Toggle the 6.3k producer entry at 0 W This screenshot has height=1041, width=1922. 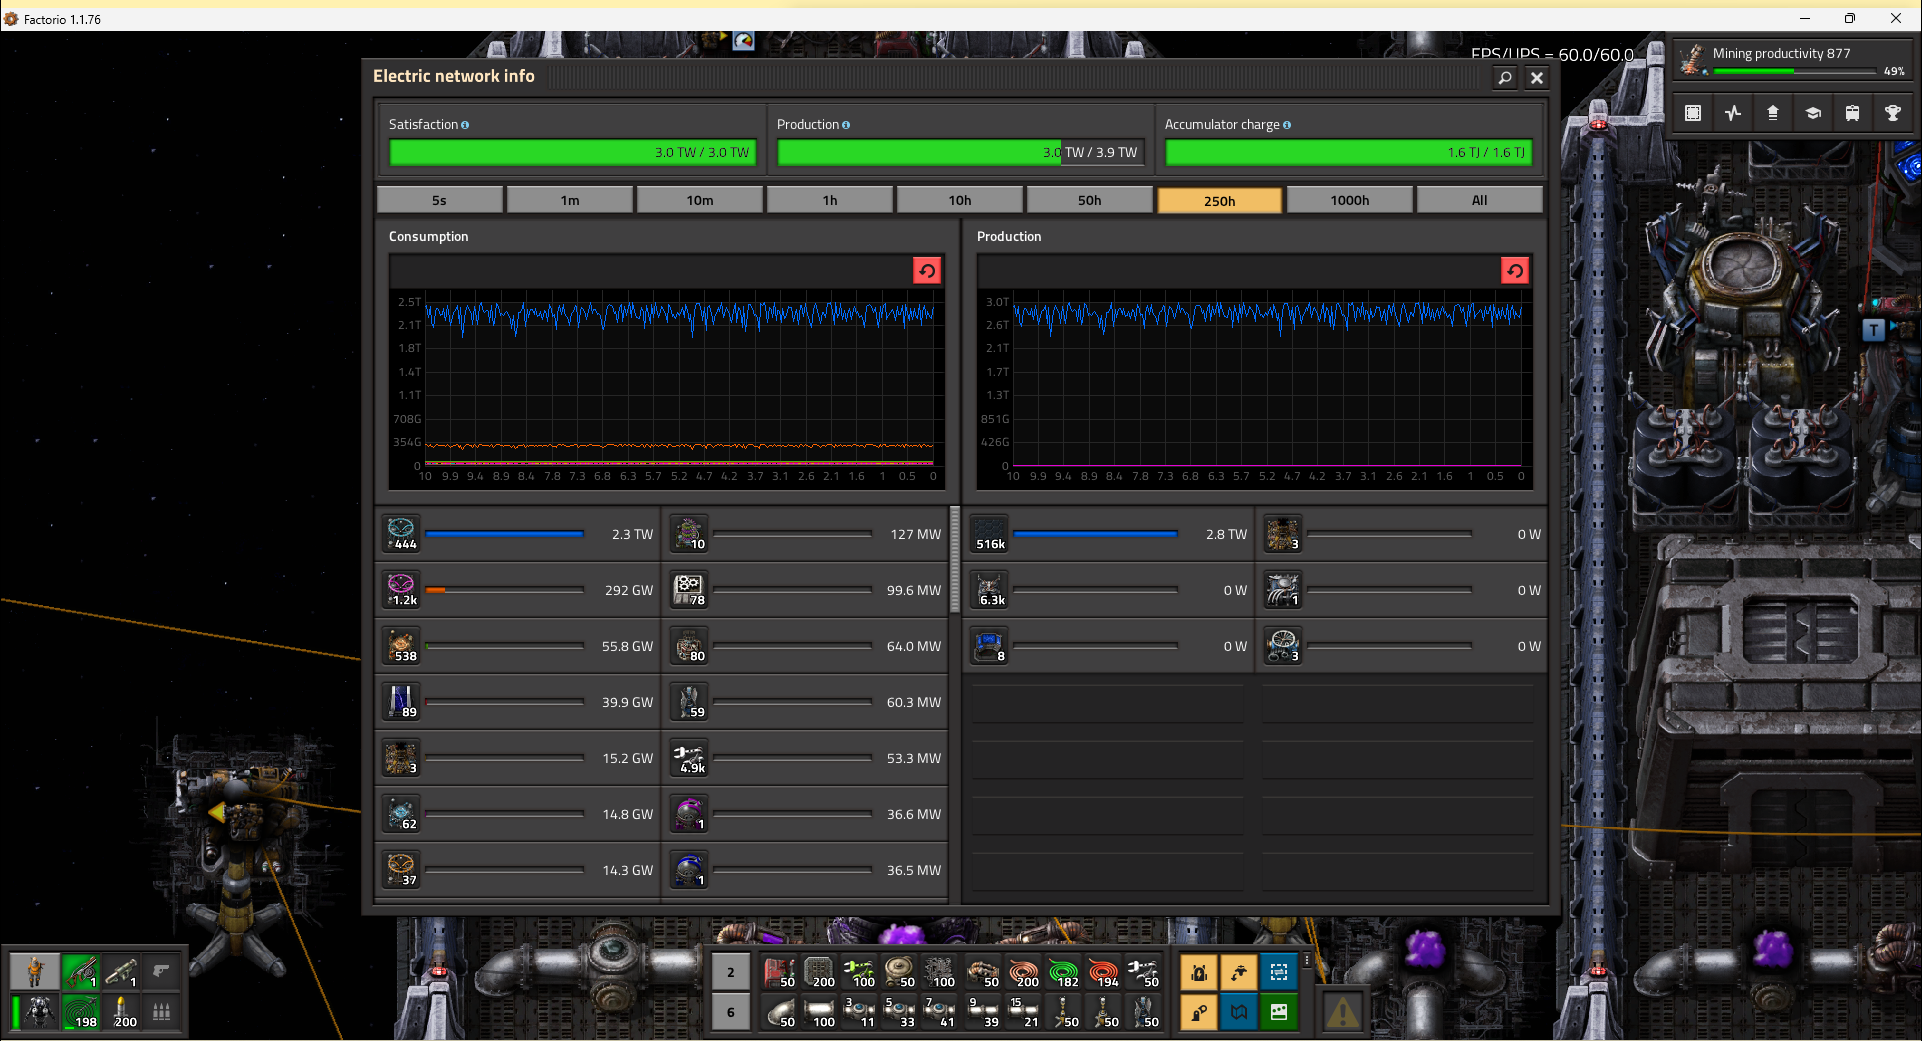click(x=1110, y=590)
